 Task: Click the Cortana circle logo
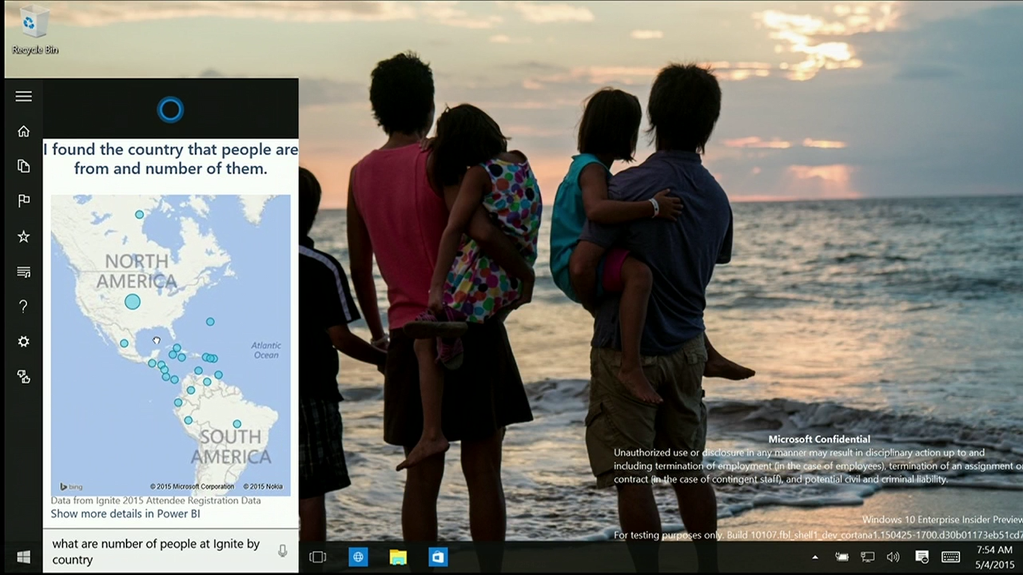tap(170, 110)
